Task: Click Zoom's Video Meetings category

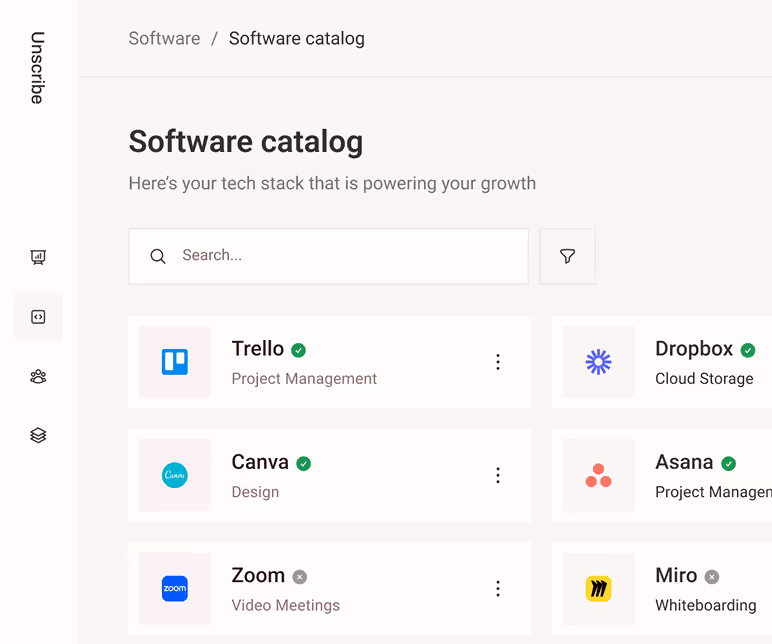Action: click(x=286, y=605)
